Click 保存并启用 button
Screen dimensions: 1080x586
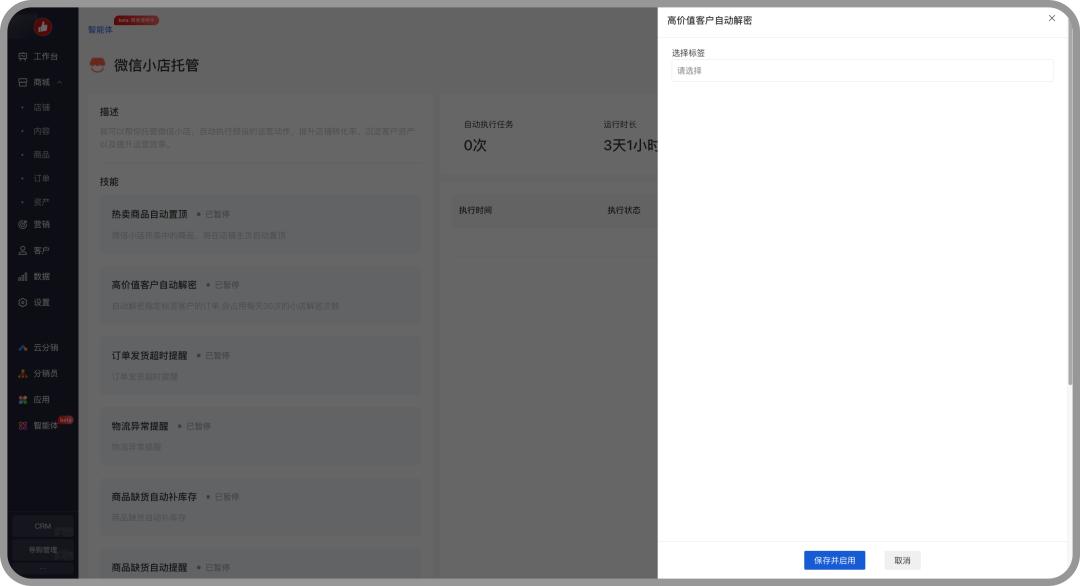click(834, 561)
